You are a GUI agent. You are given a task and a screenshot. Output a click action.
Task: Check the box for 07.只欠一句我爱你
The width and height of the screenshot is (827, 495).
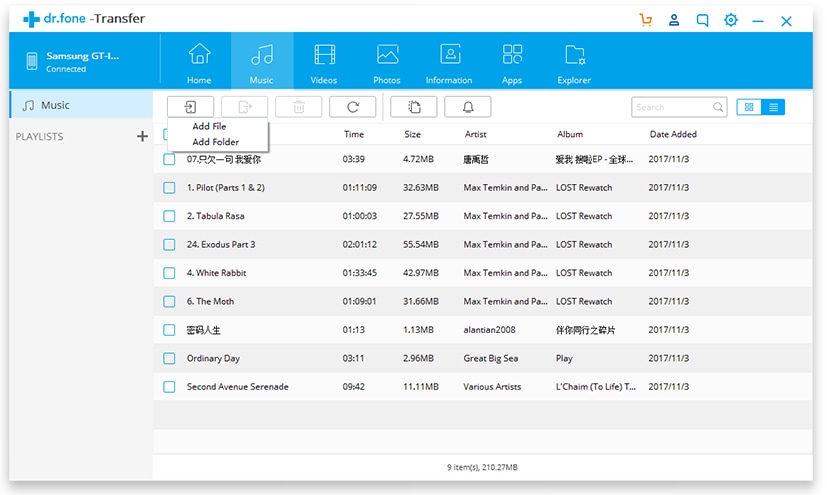pyautogui.click(x=169, y=159)
